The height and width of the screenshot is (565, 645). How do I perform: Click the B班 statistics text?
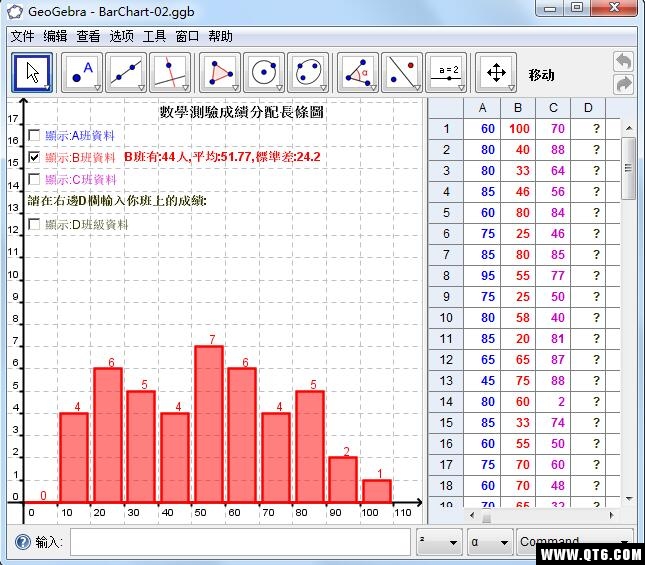click(x=222, y=157)
